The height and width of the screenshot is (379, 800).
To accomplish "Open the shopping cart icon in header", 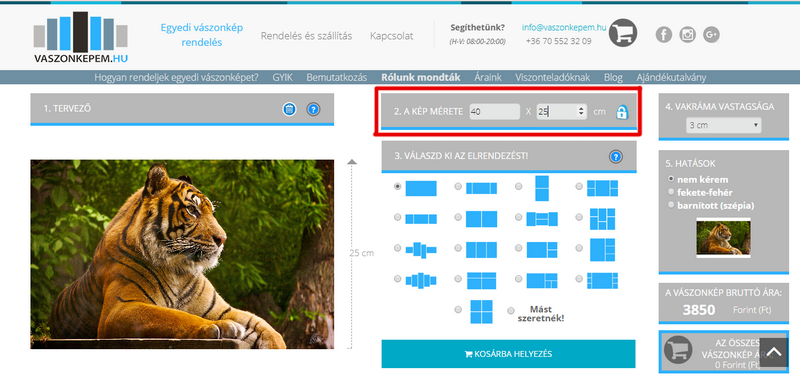I will (623, 33).
